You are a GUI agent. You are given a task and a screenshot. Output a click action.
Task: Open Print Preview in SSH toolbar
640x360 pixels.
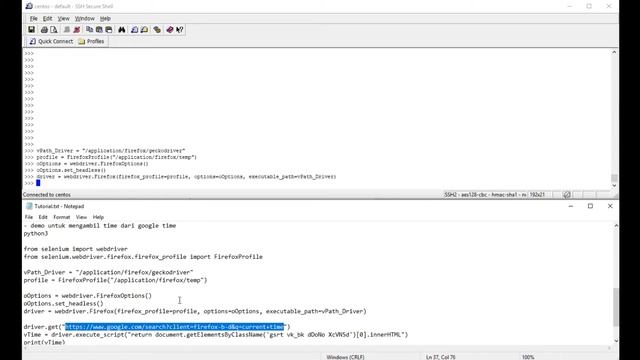pyautogui.click(x=53, y=30)
